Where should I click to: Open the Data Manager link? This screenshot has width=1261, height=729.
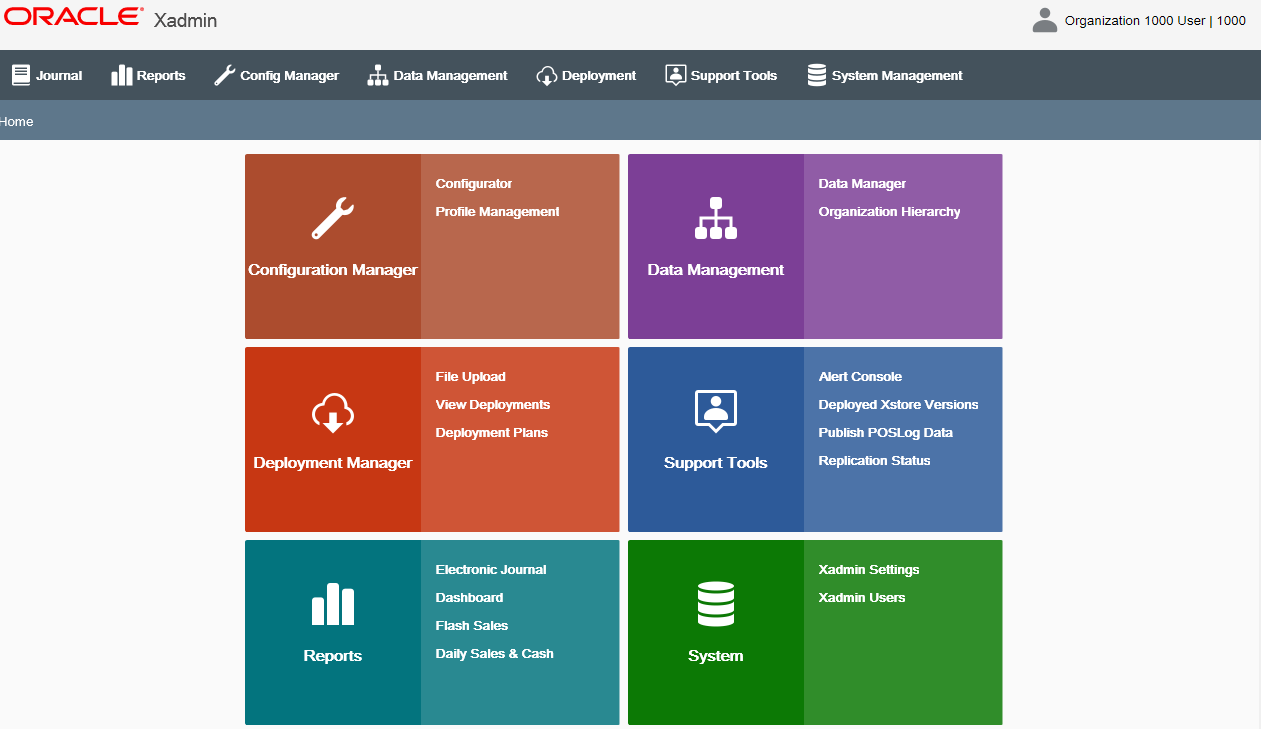pyautogui.click(x=862, y=184)
